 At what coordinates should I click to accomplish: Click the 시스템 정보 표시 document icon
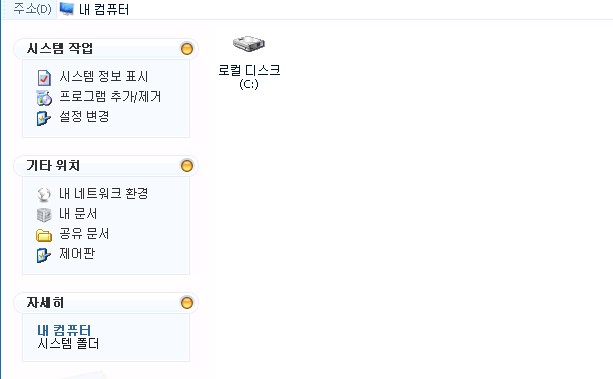pyautogui.click(x=44, y=77)
